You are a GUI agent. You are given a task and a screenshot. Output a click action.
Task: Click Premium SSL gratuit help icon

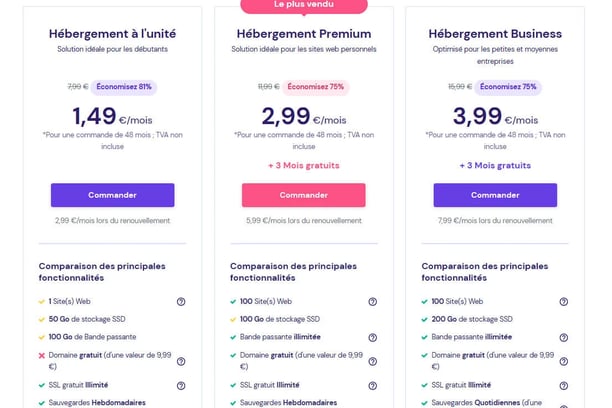[372, 385]
